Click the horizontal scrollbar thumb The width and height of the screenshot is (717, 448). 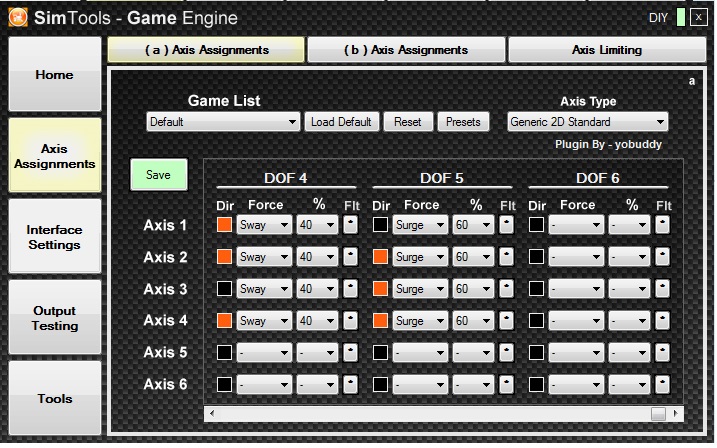pyautogui.click(x=658, y=414)
